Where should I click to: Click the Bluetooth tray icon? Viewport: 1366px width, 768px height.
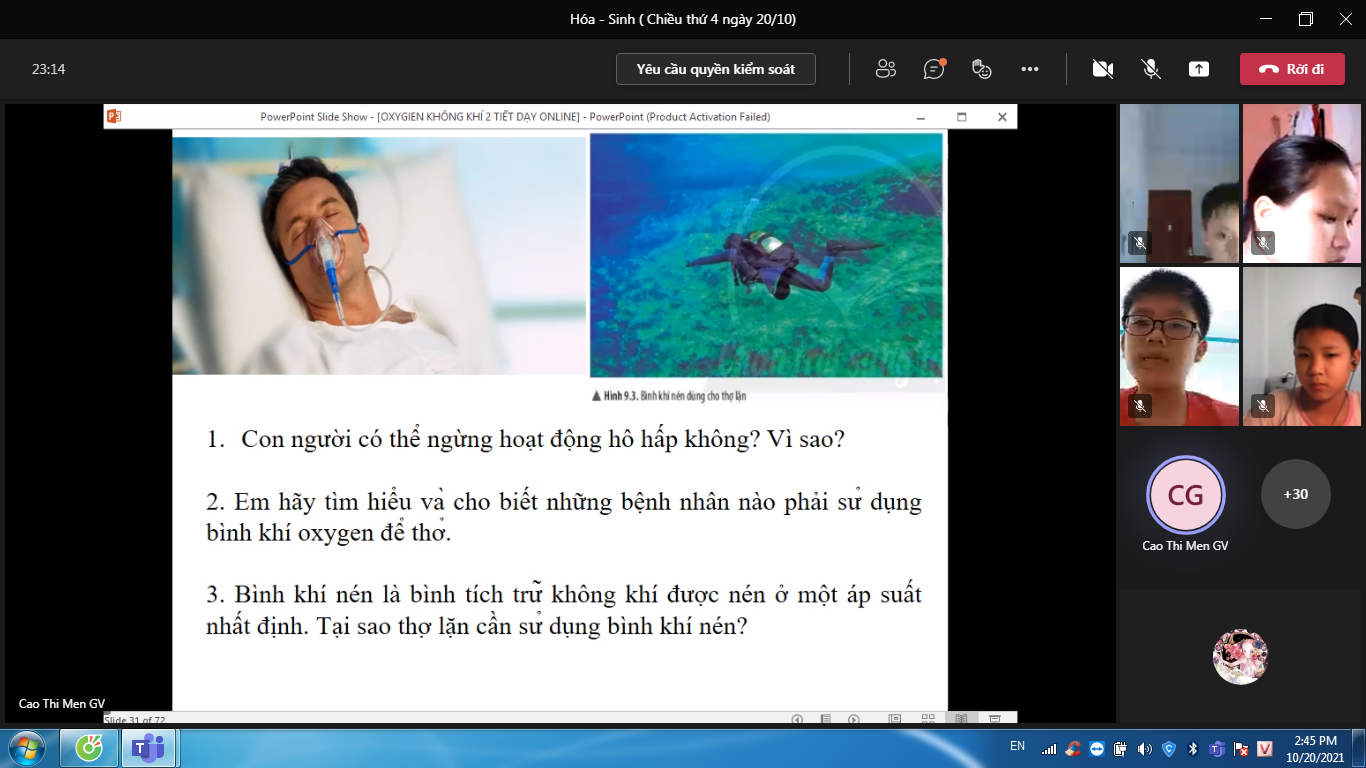point(1193,749)
